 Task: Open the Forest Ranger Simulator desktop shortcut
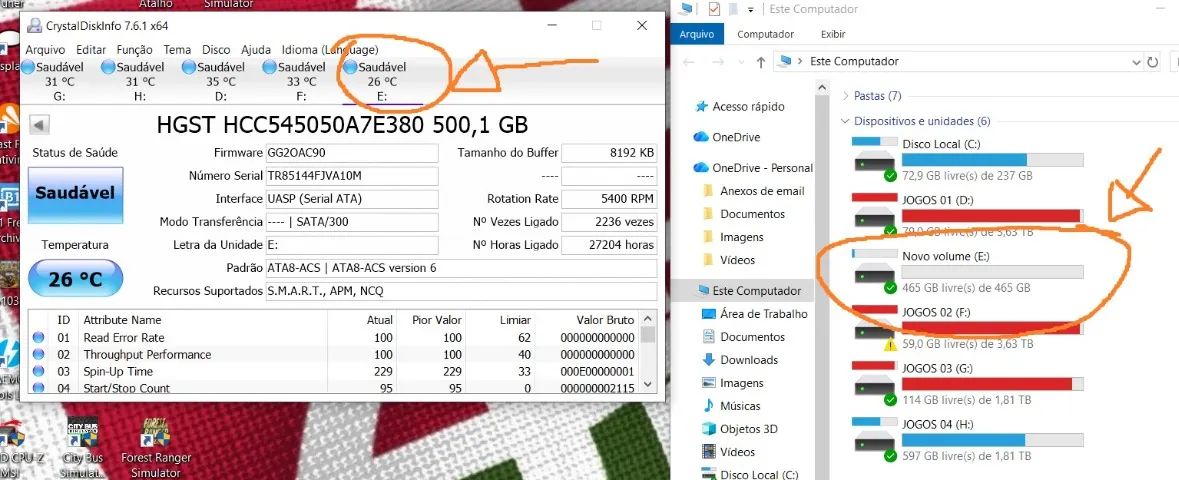click(156, 448)
